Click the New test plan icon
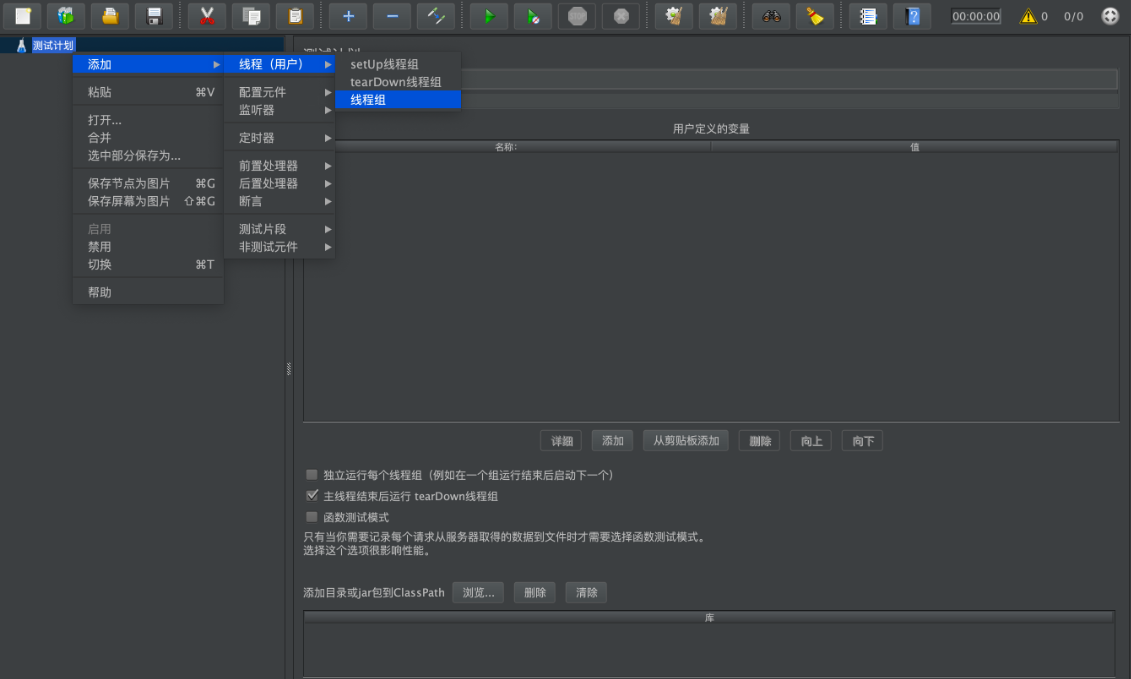 (23, 16)
